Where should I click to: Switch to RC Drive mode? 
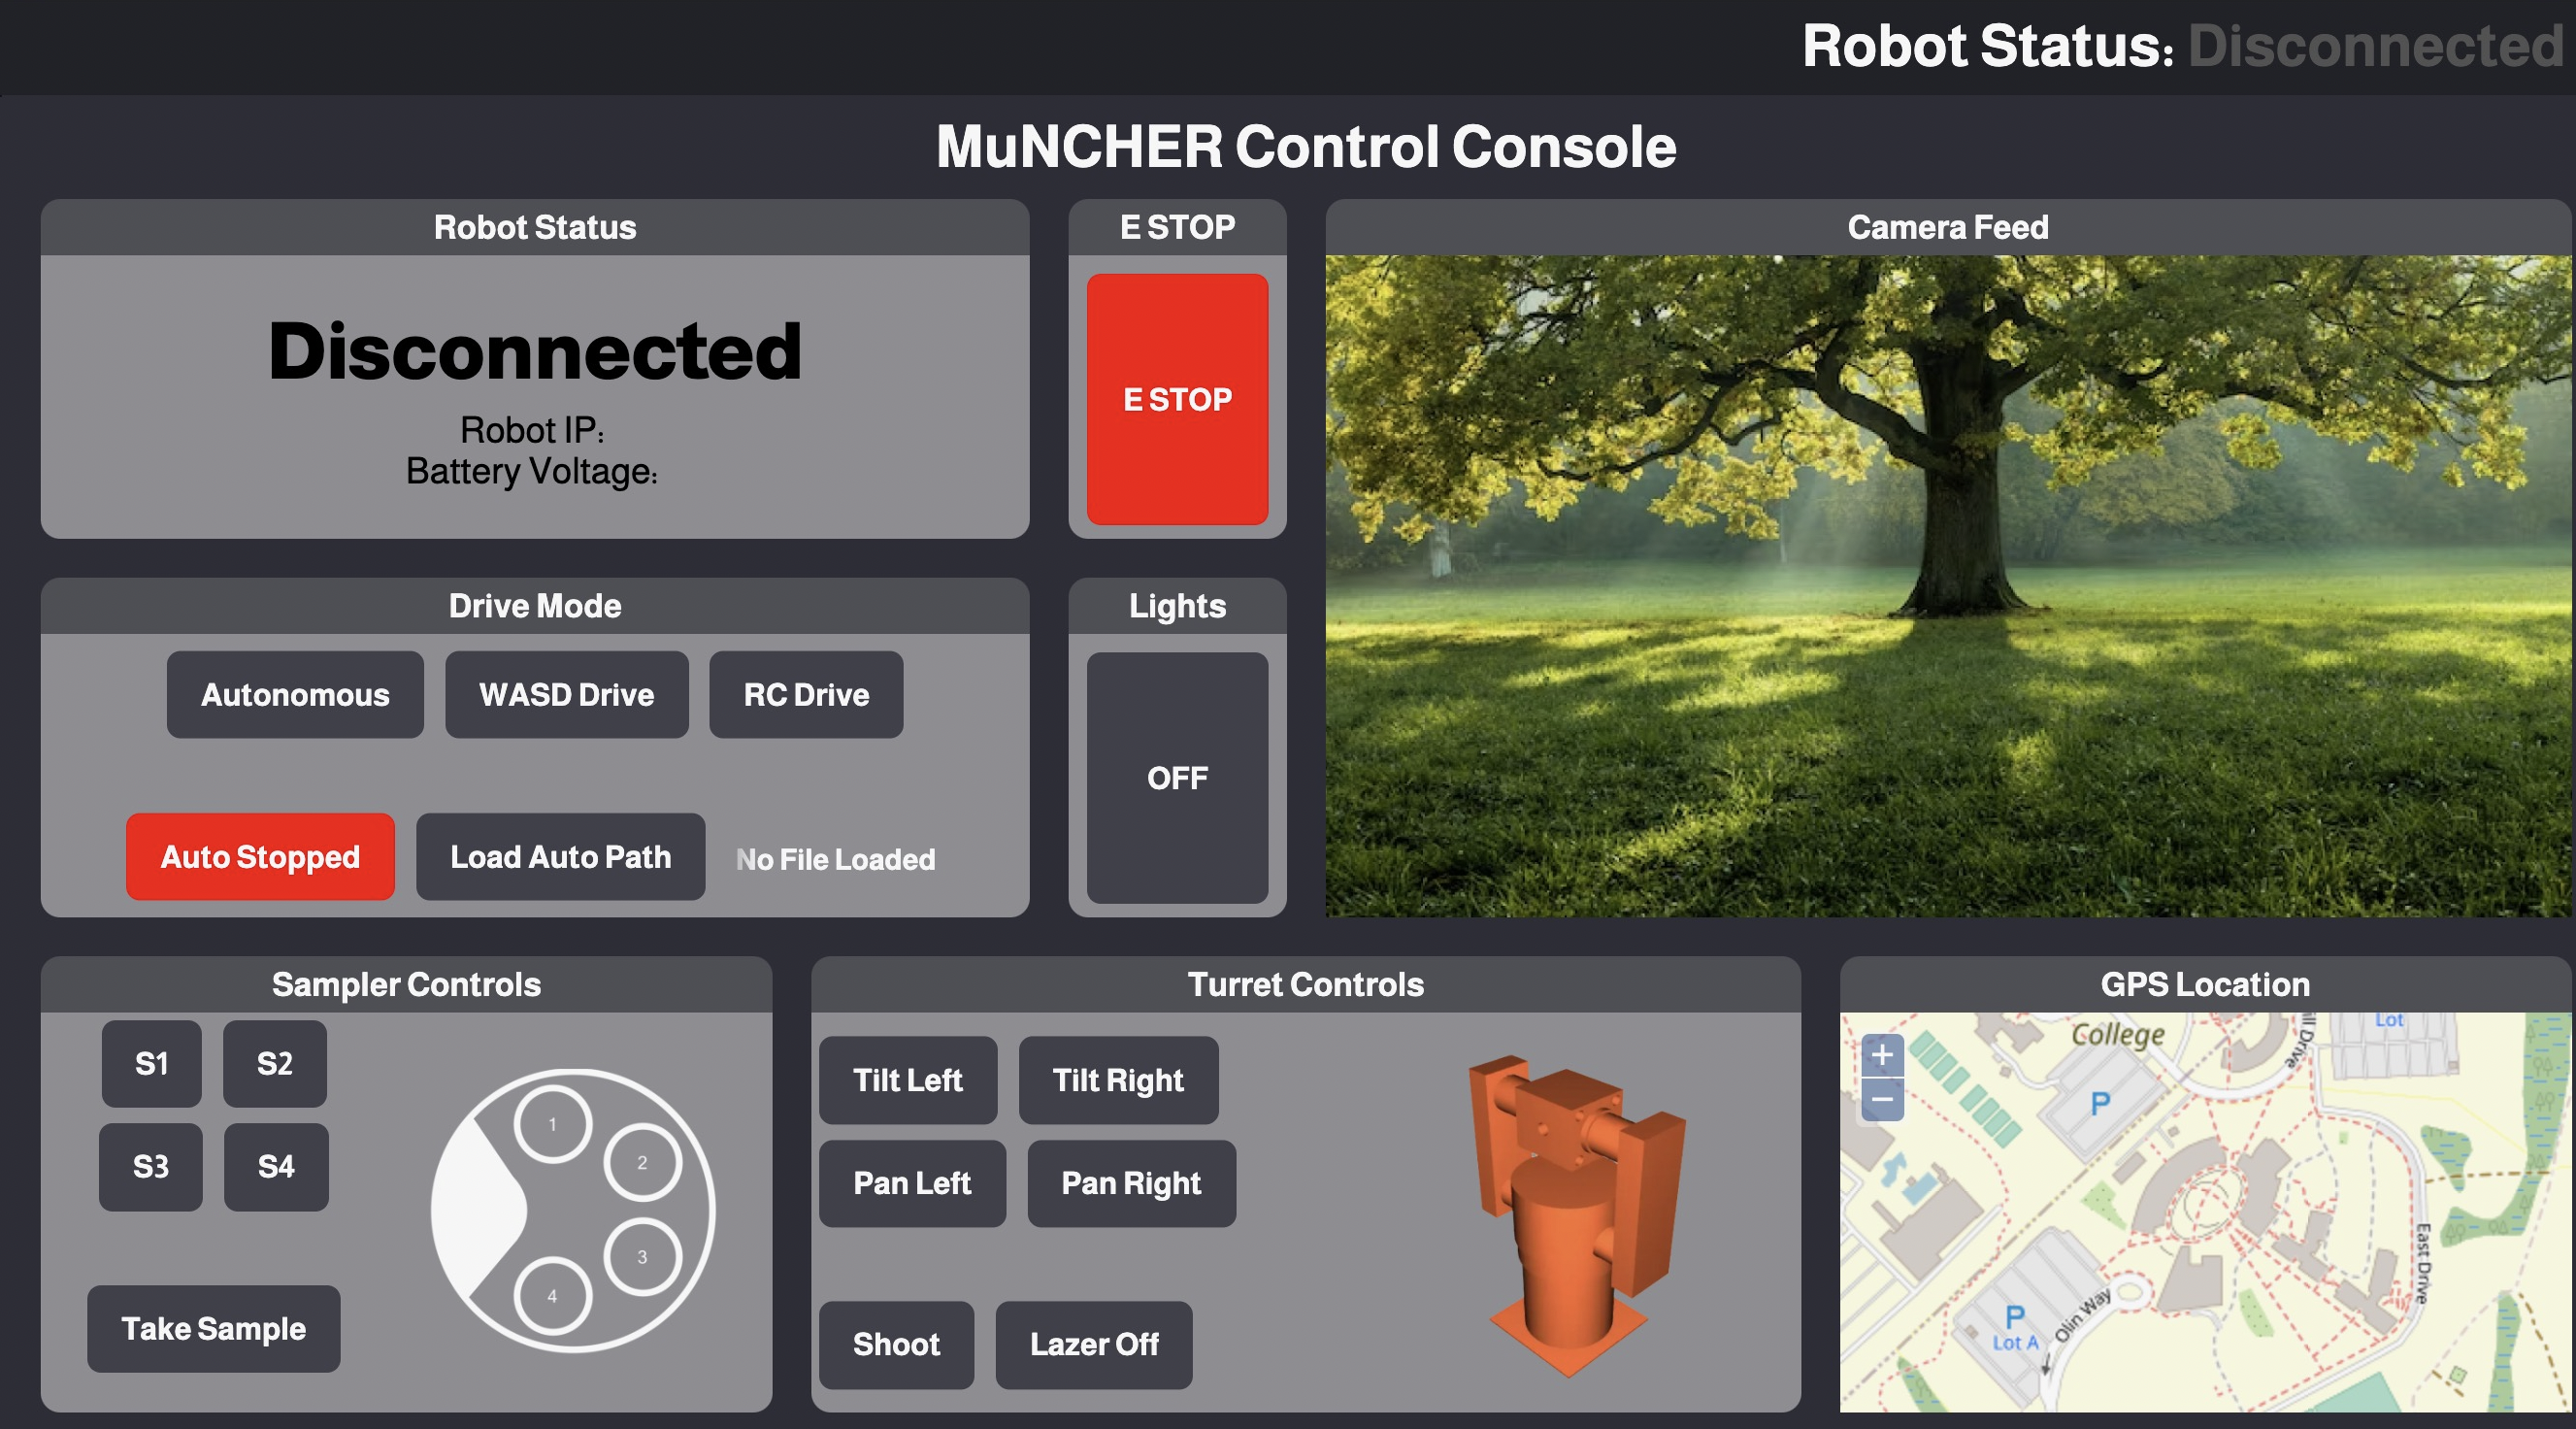[806, 695]
